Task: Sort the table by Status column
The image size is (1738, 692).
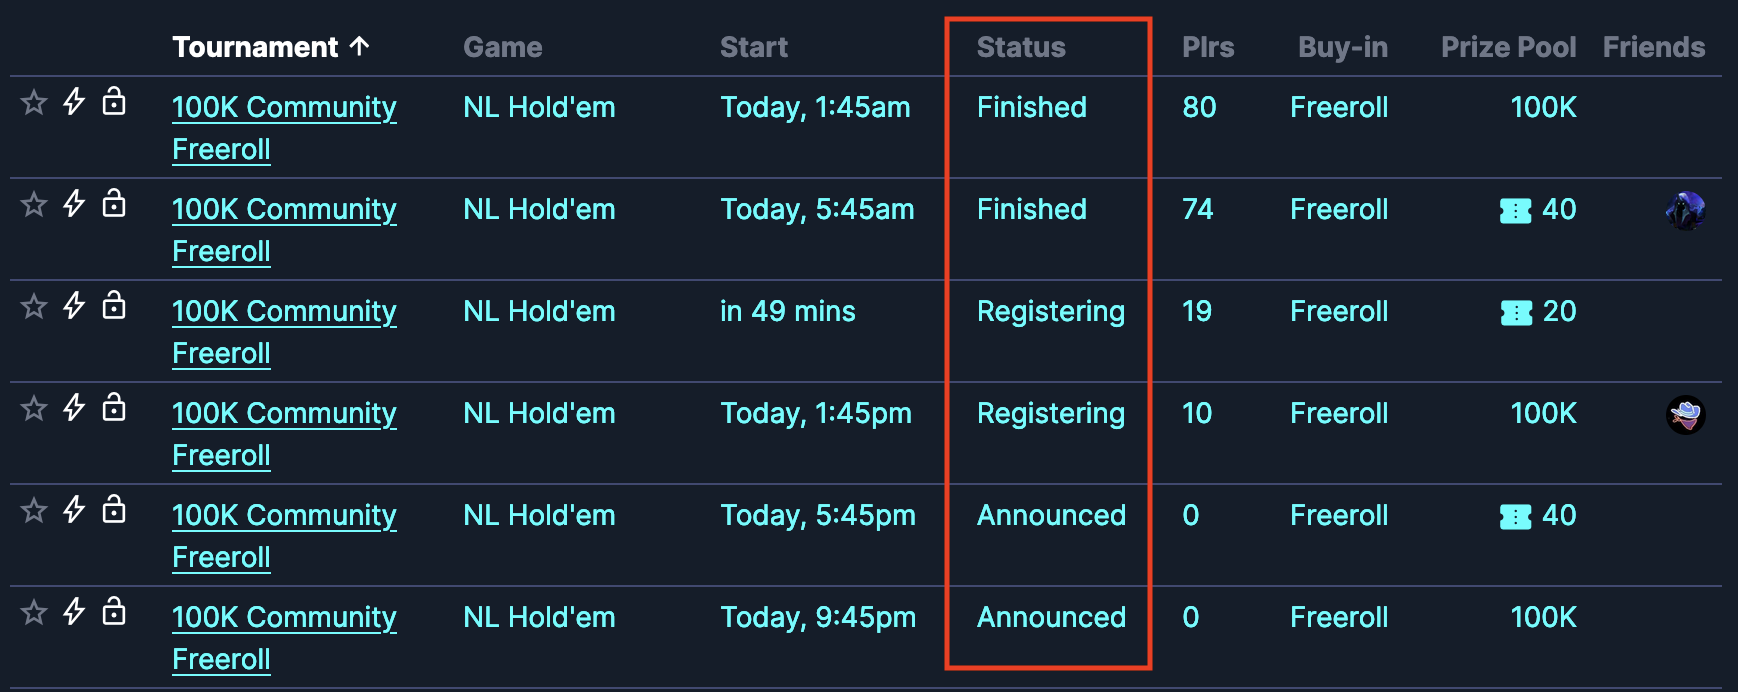Action: [x=1021, y=47]
